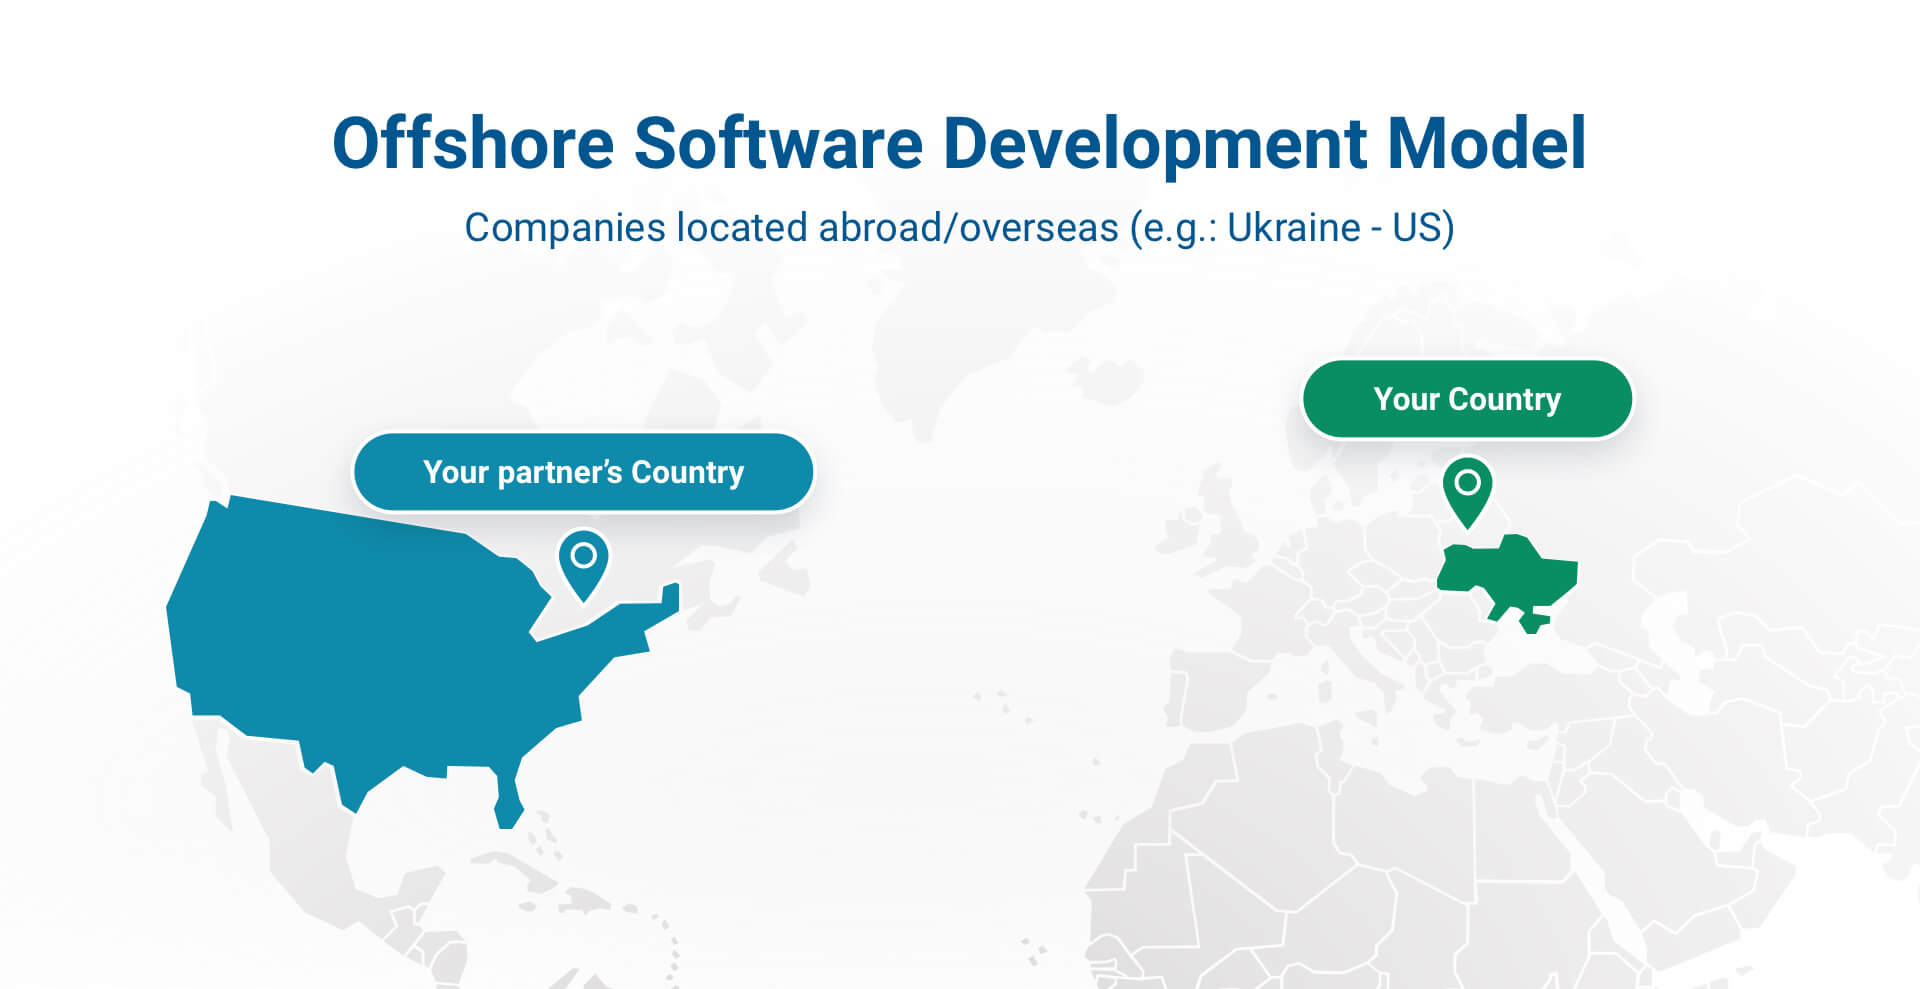Expand the 'Your partner's Country' label bubble
The height and width of the screenshot is (989, 1920).
(583, 472)
